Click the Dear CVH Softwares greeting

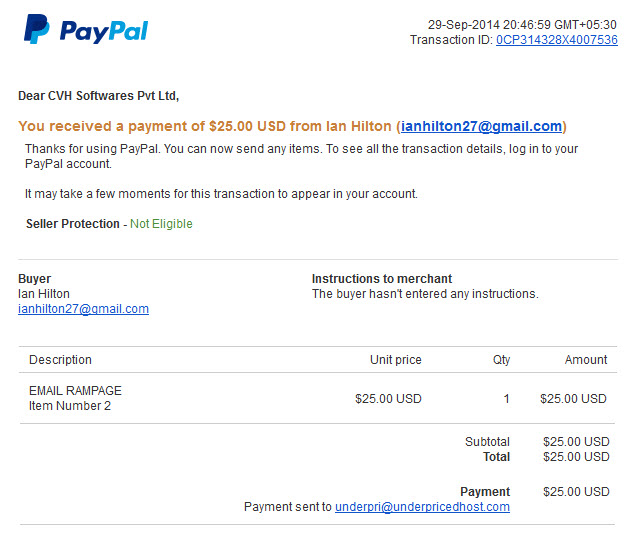[x=98, y=96]
